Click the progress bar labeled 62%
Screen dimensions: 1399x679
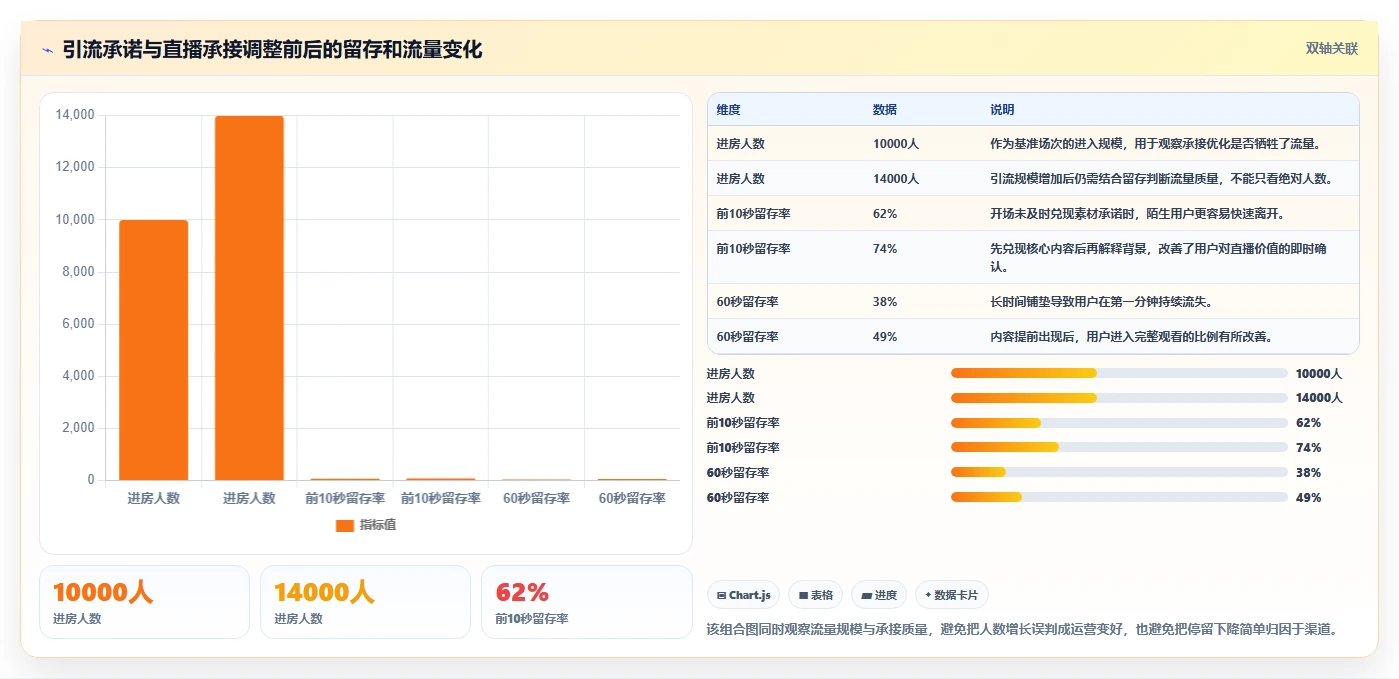coord(1119,423)
